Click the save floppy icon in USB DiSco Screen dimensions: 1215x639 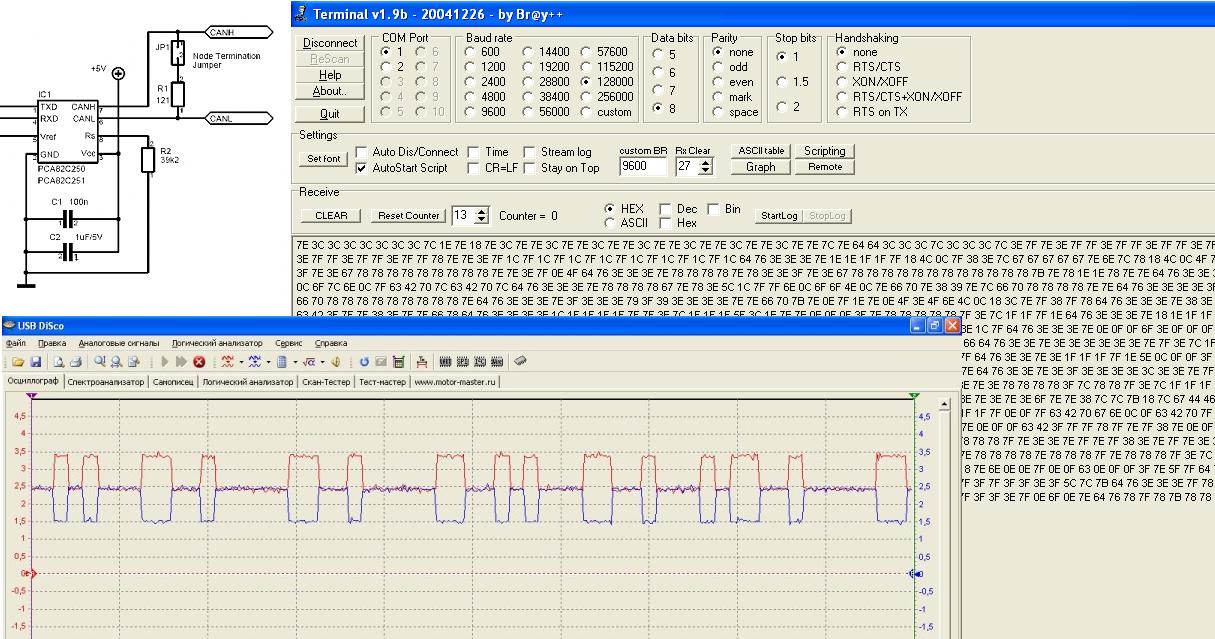(x=35, y=361)
